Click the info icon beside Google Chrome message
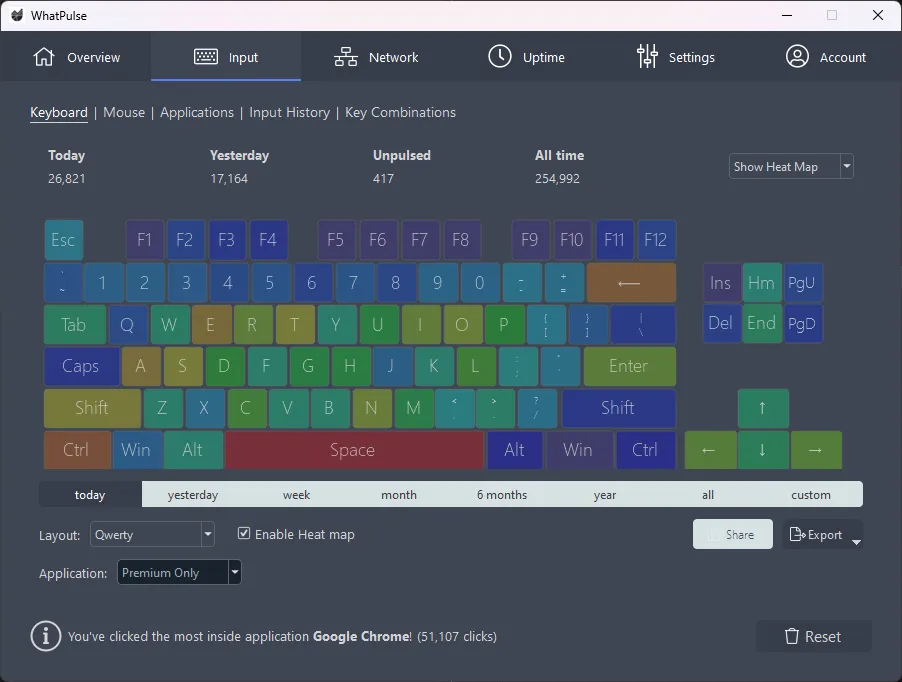 (46, 636)
